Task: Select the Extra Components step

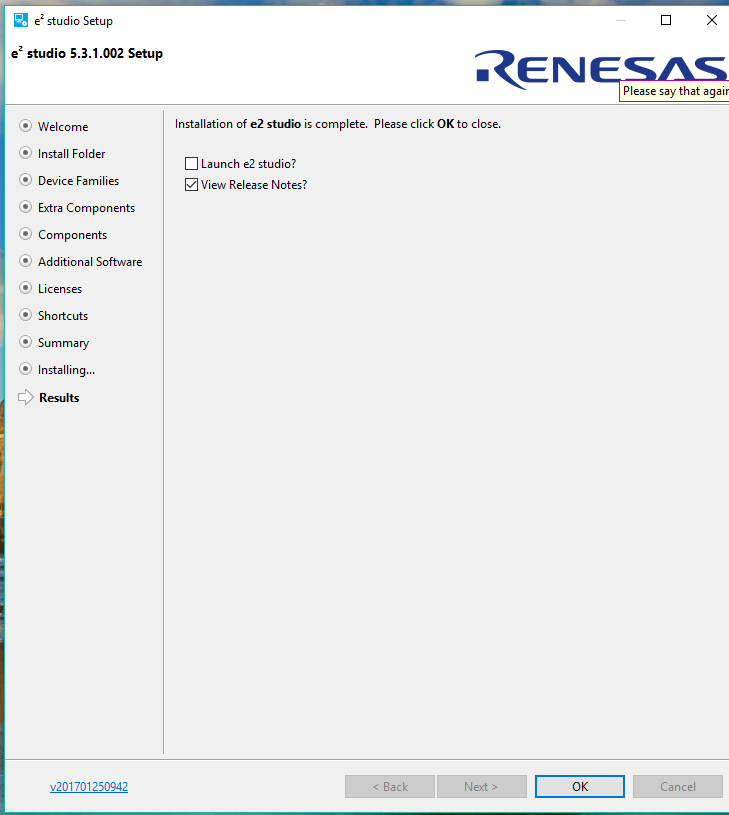Action: 86,208
